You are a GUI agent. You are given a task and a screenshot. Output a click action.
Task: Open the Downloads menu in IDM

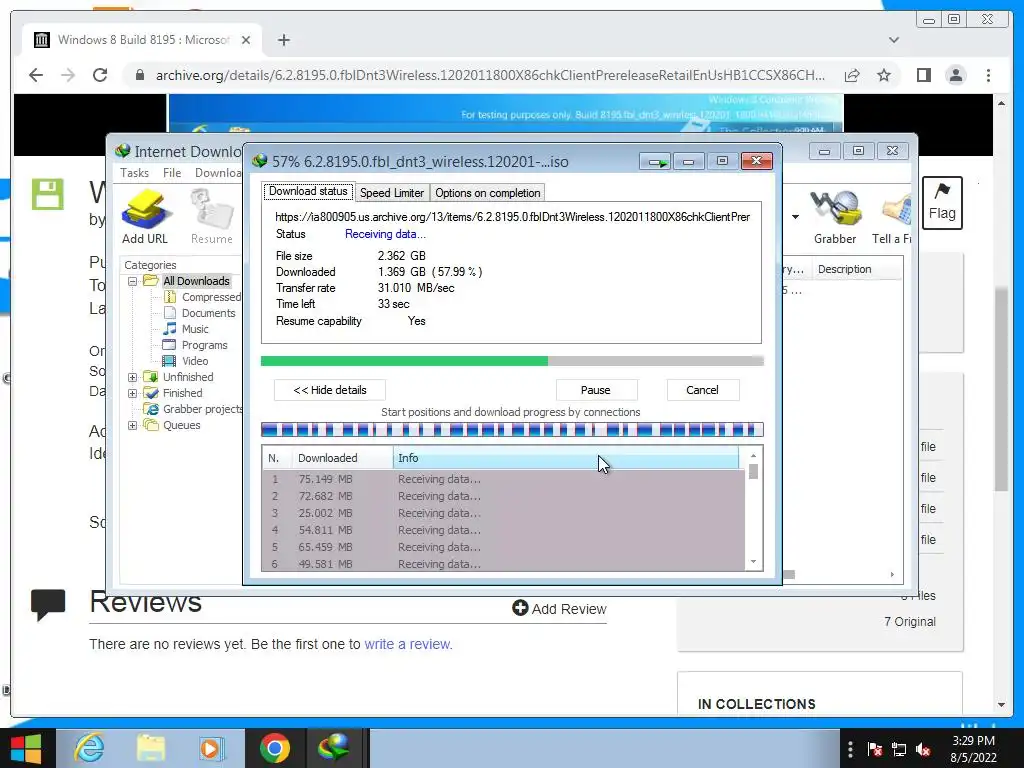pos(217,172)
